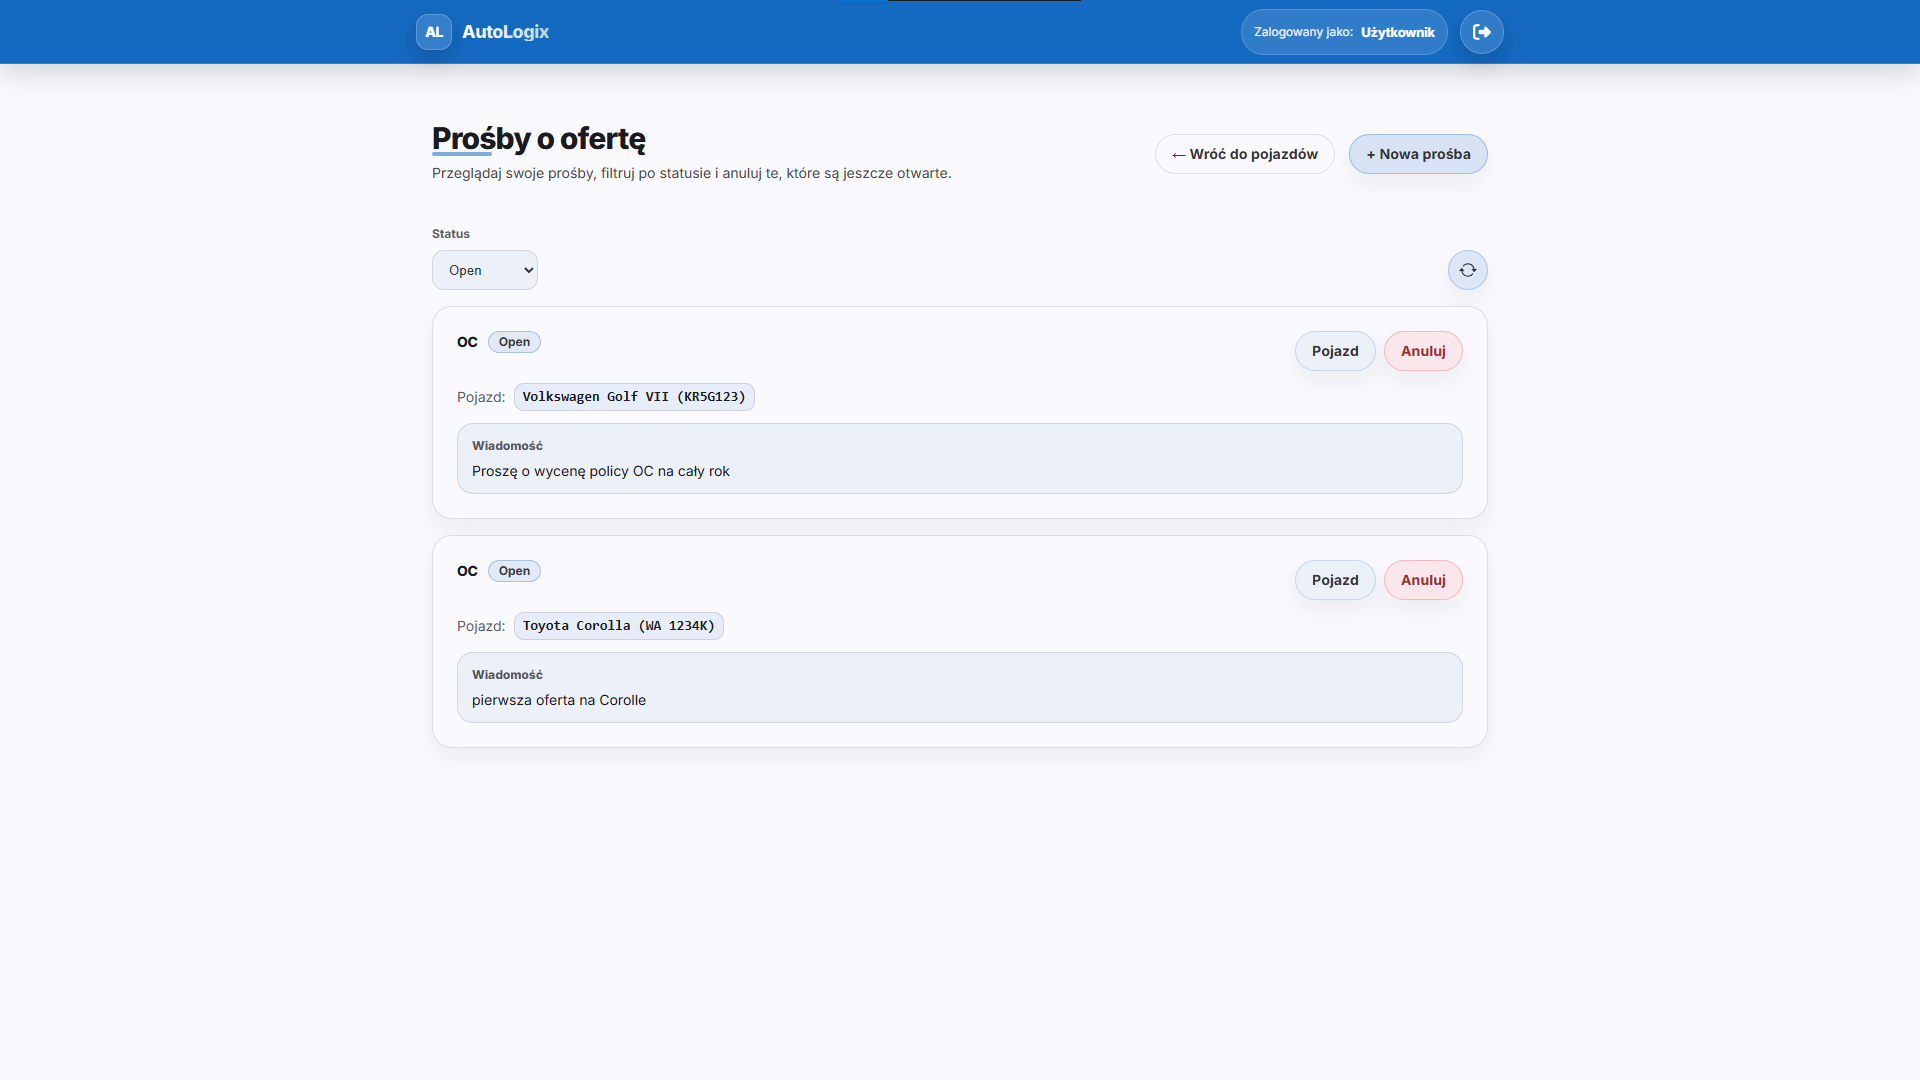Click the AL logo badge
The height and width of the screenshot is (1080, 1920).
pos(434,32)
